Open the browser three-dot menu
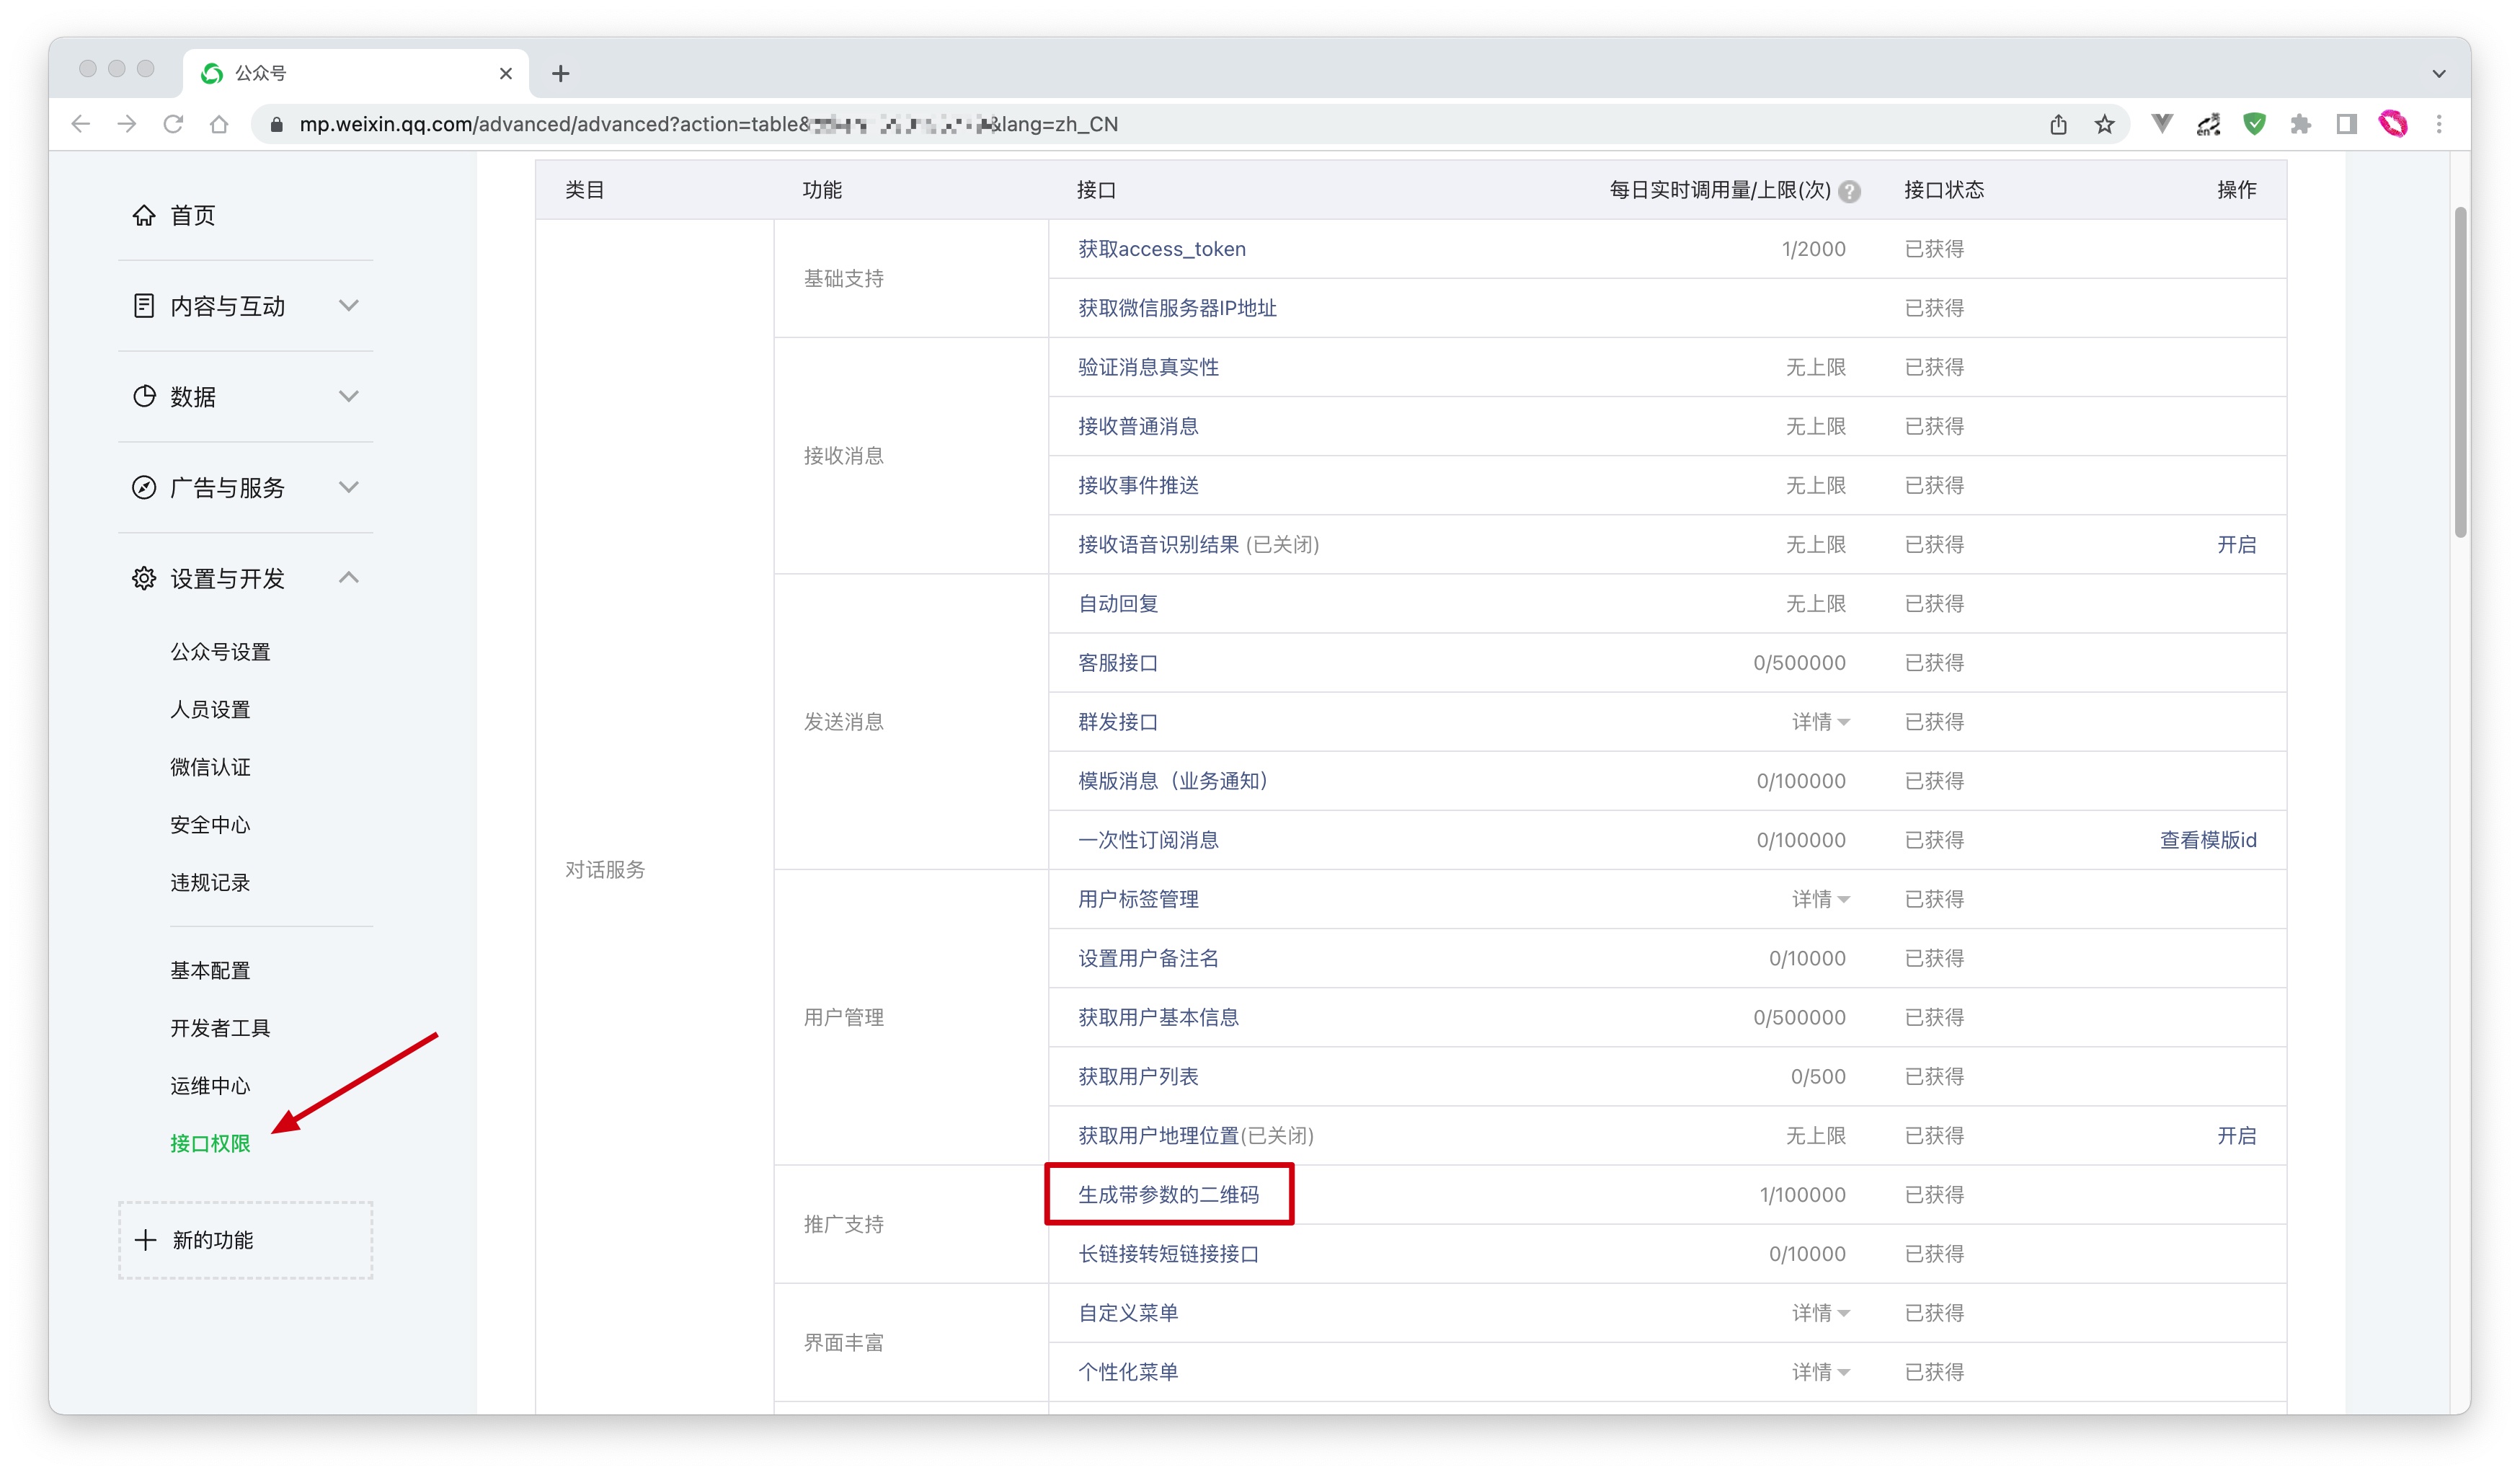The width and height of the screenshot is (2520, 1475). click(2439, 124)
